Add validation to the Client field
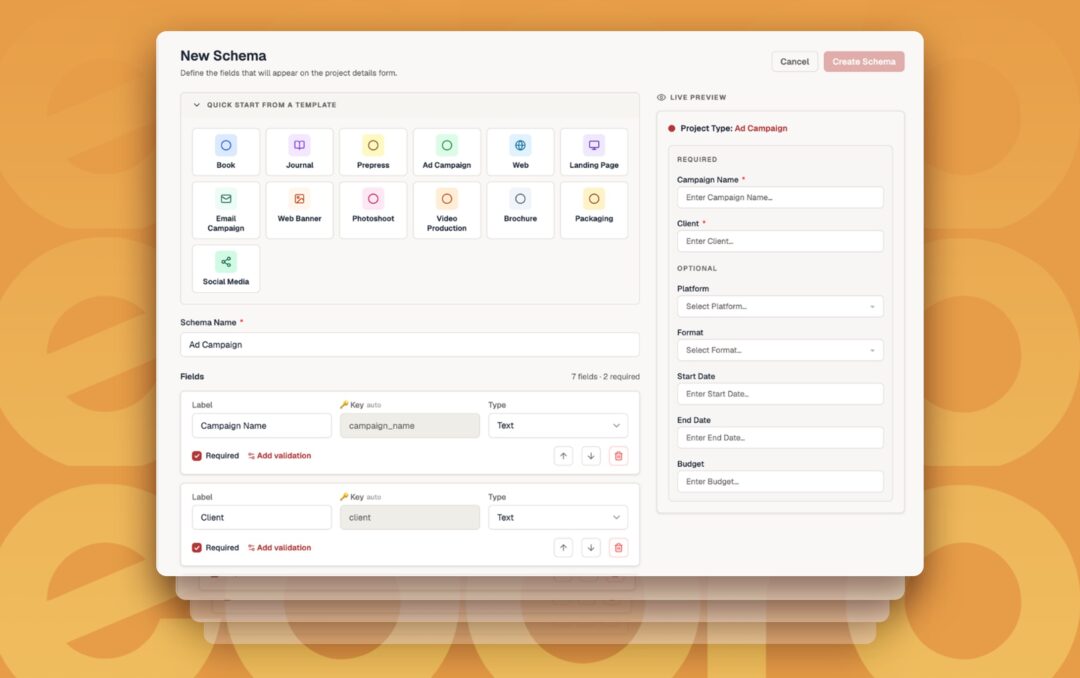The width and height of the screenshot is (1080, 678). click(280, 548)
